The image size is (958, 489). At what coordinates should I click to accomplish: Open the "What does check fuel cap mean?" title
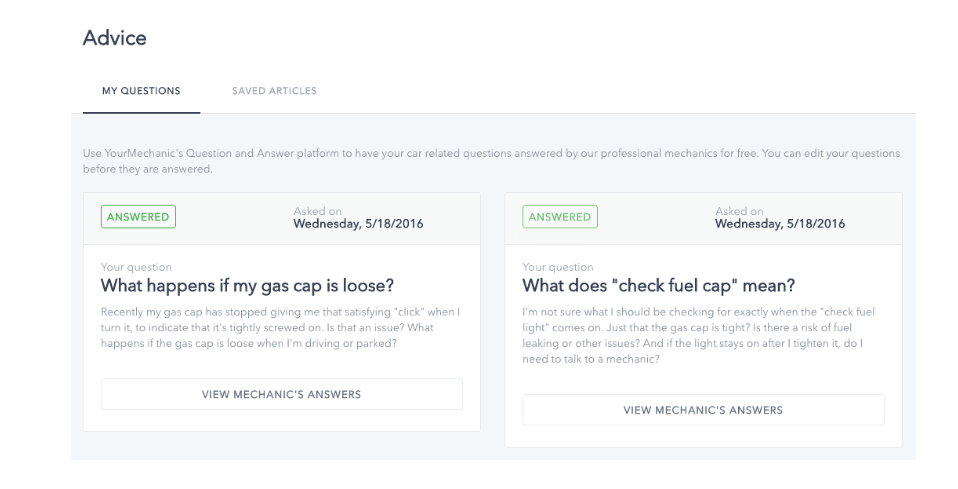(x=659, y=286)
